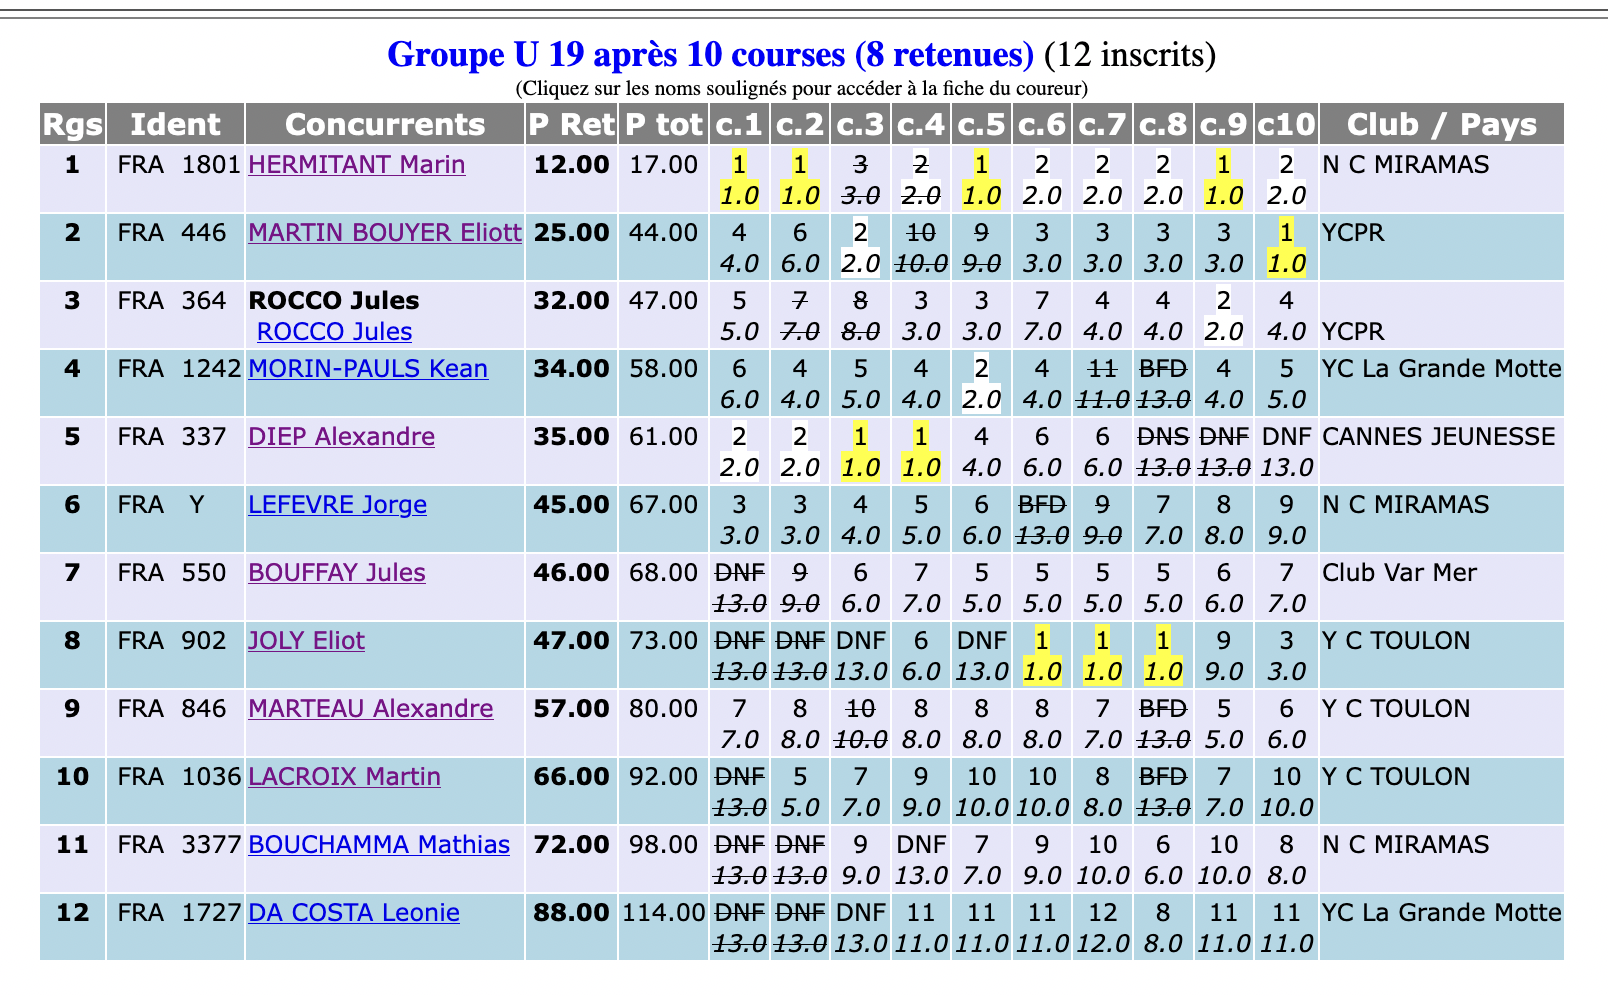The width and height of the screenshot is (1608, 996).
Task: Select the 12.00 P Ret score
Action: (x=571, y=164)
